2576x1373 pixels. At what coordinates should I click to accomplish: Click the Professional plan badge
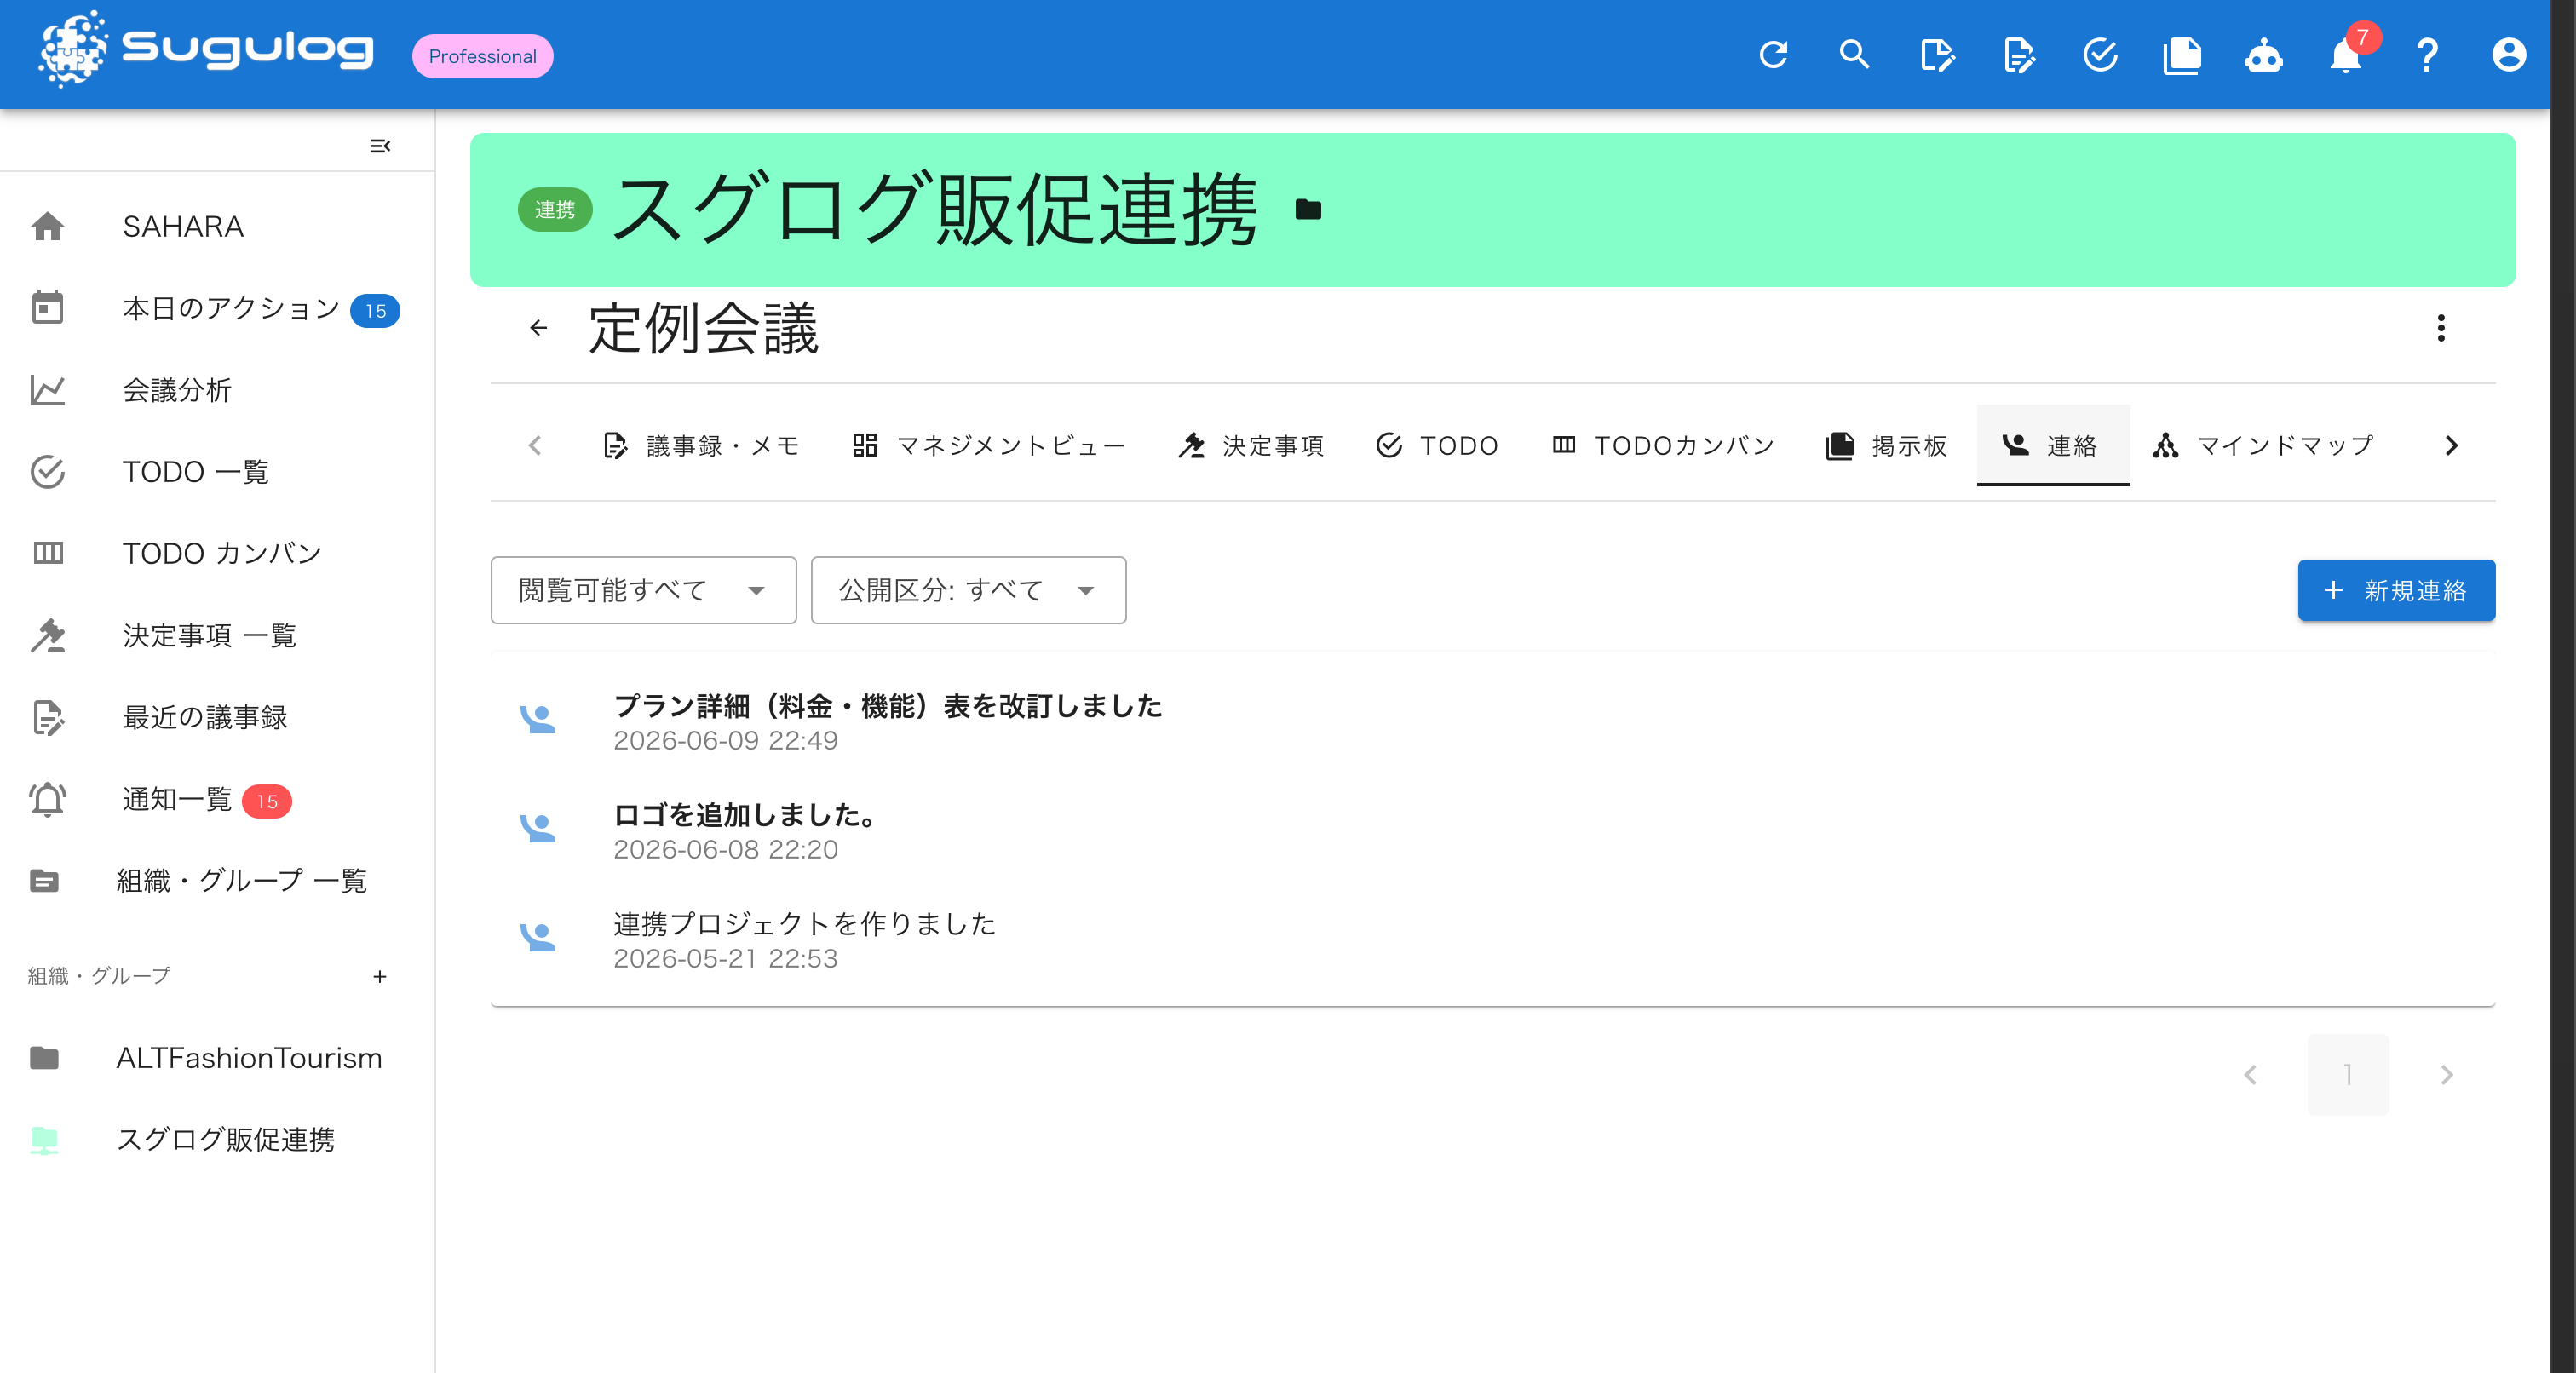[483, 56]
